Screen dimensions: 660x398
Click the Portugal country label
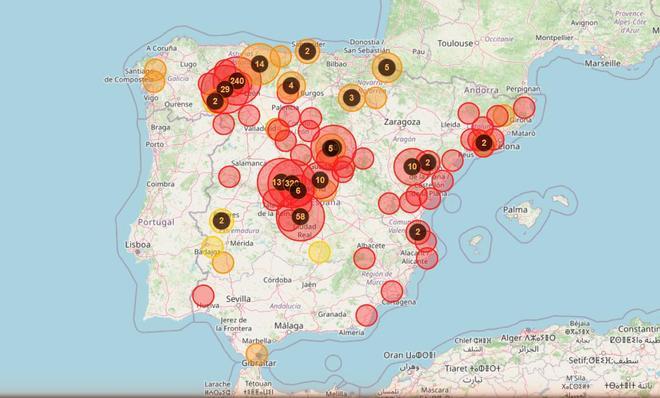(156, 222)
